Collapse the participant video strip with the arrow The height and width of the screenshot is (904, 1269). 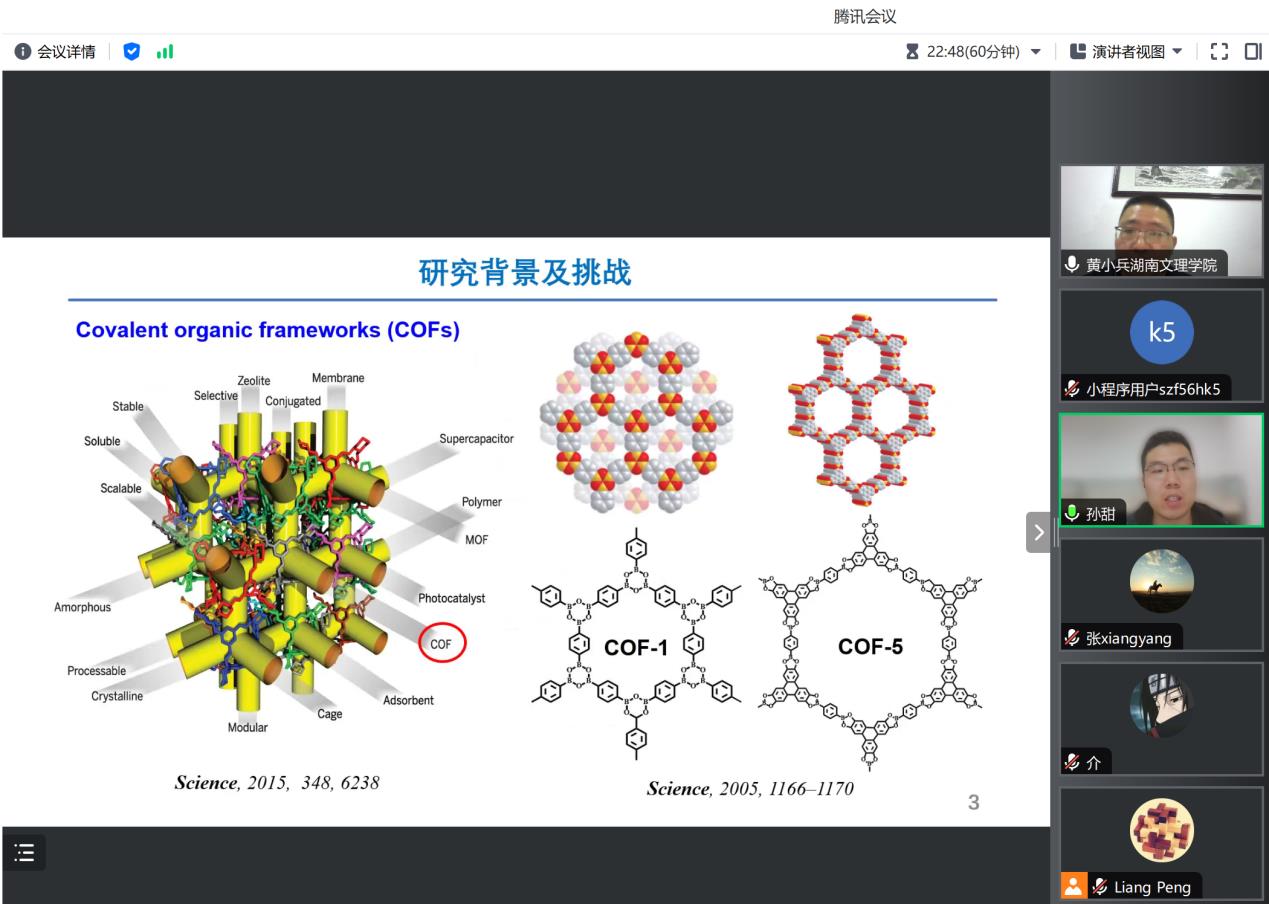[x=1038, y=532]
